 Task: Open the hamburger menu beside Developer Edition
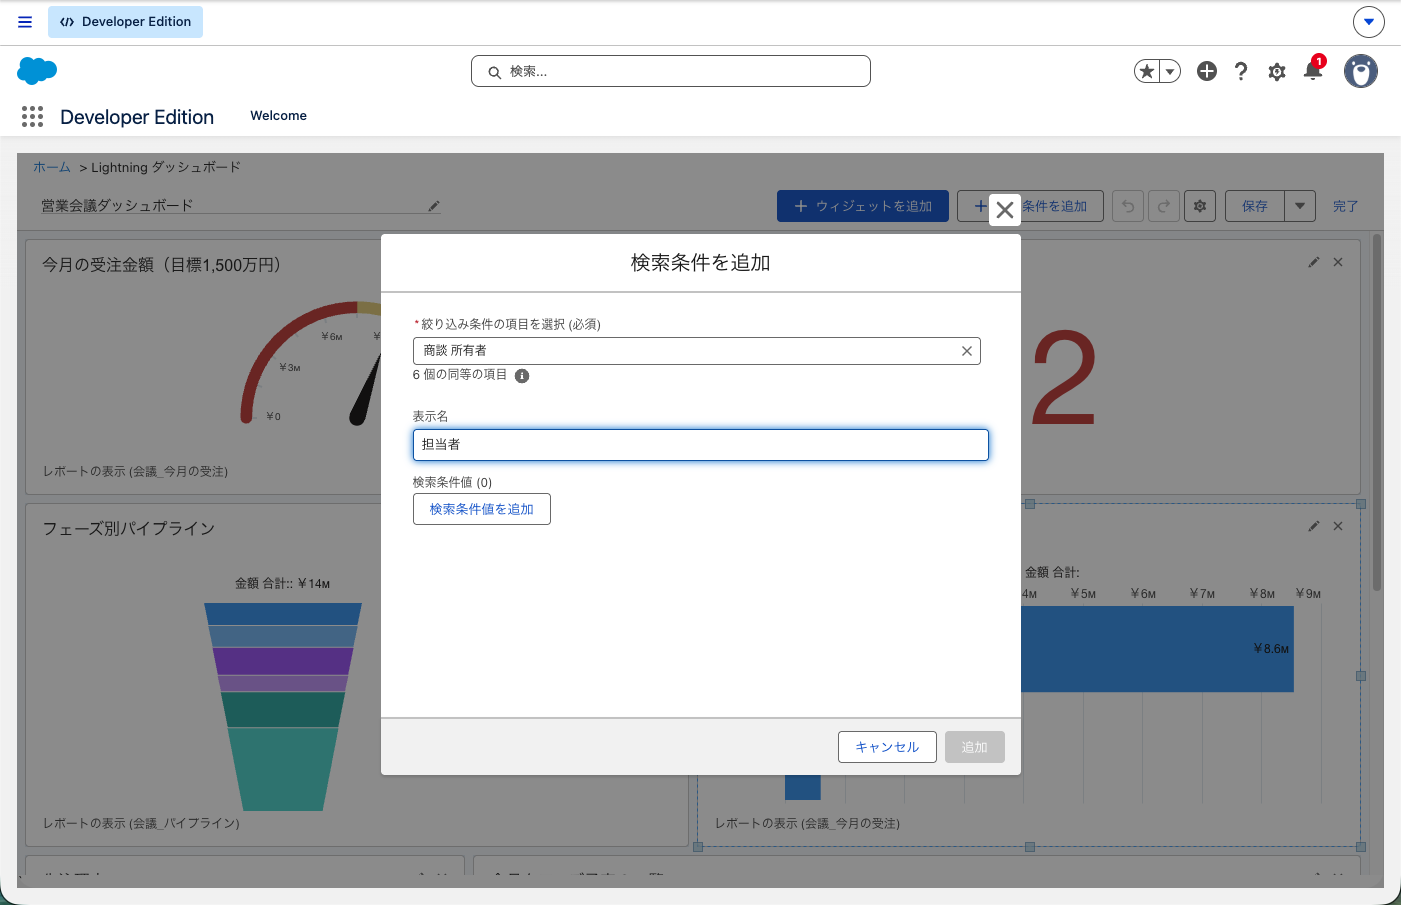coord(25,22)
